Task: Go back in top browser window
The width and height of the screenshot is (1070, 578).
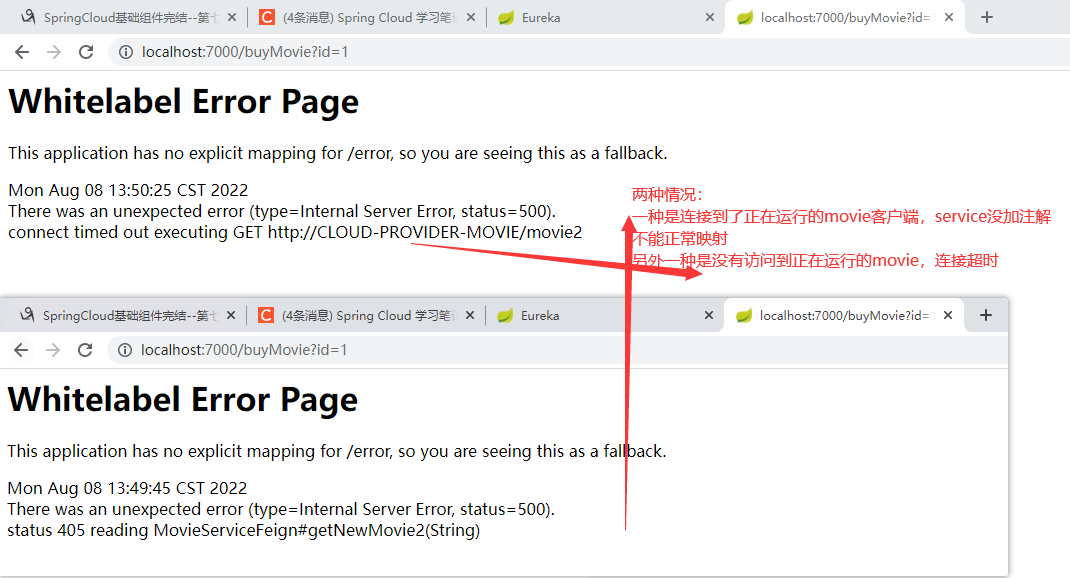Action: click(22, 52)
